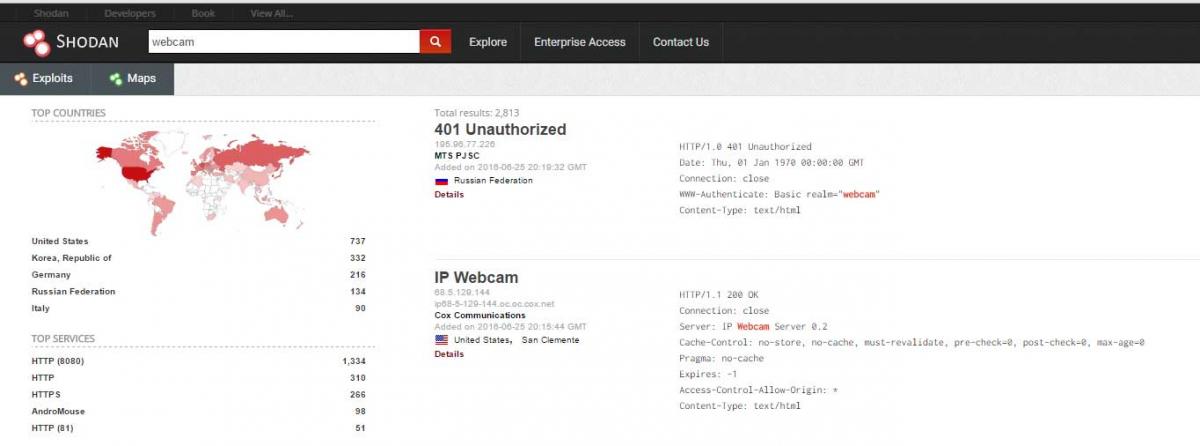The height and width of the screenshot is (446, 1200).
Task: Open the View All... top bar menu
Action: [x=272, y=14]
